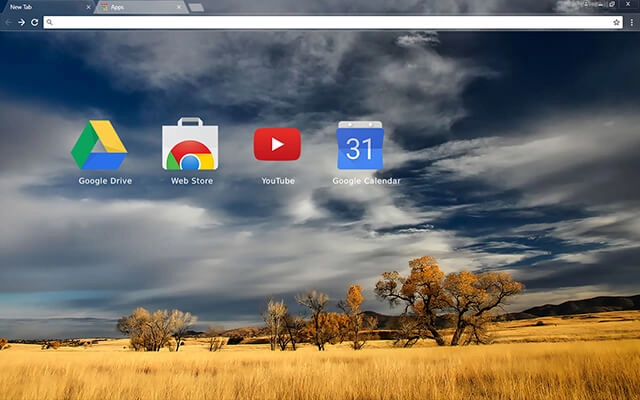Switch to the Apps tab
Screen dimensions: 640x400
tap(141, 7)
